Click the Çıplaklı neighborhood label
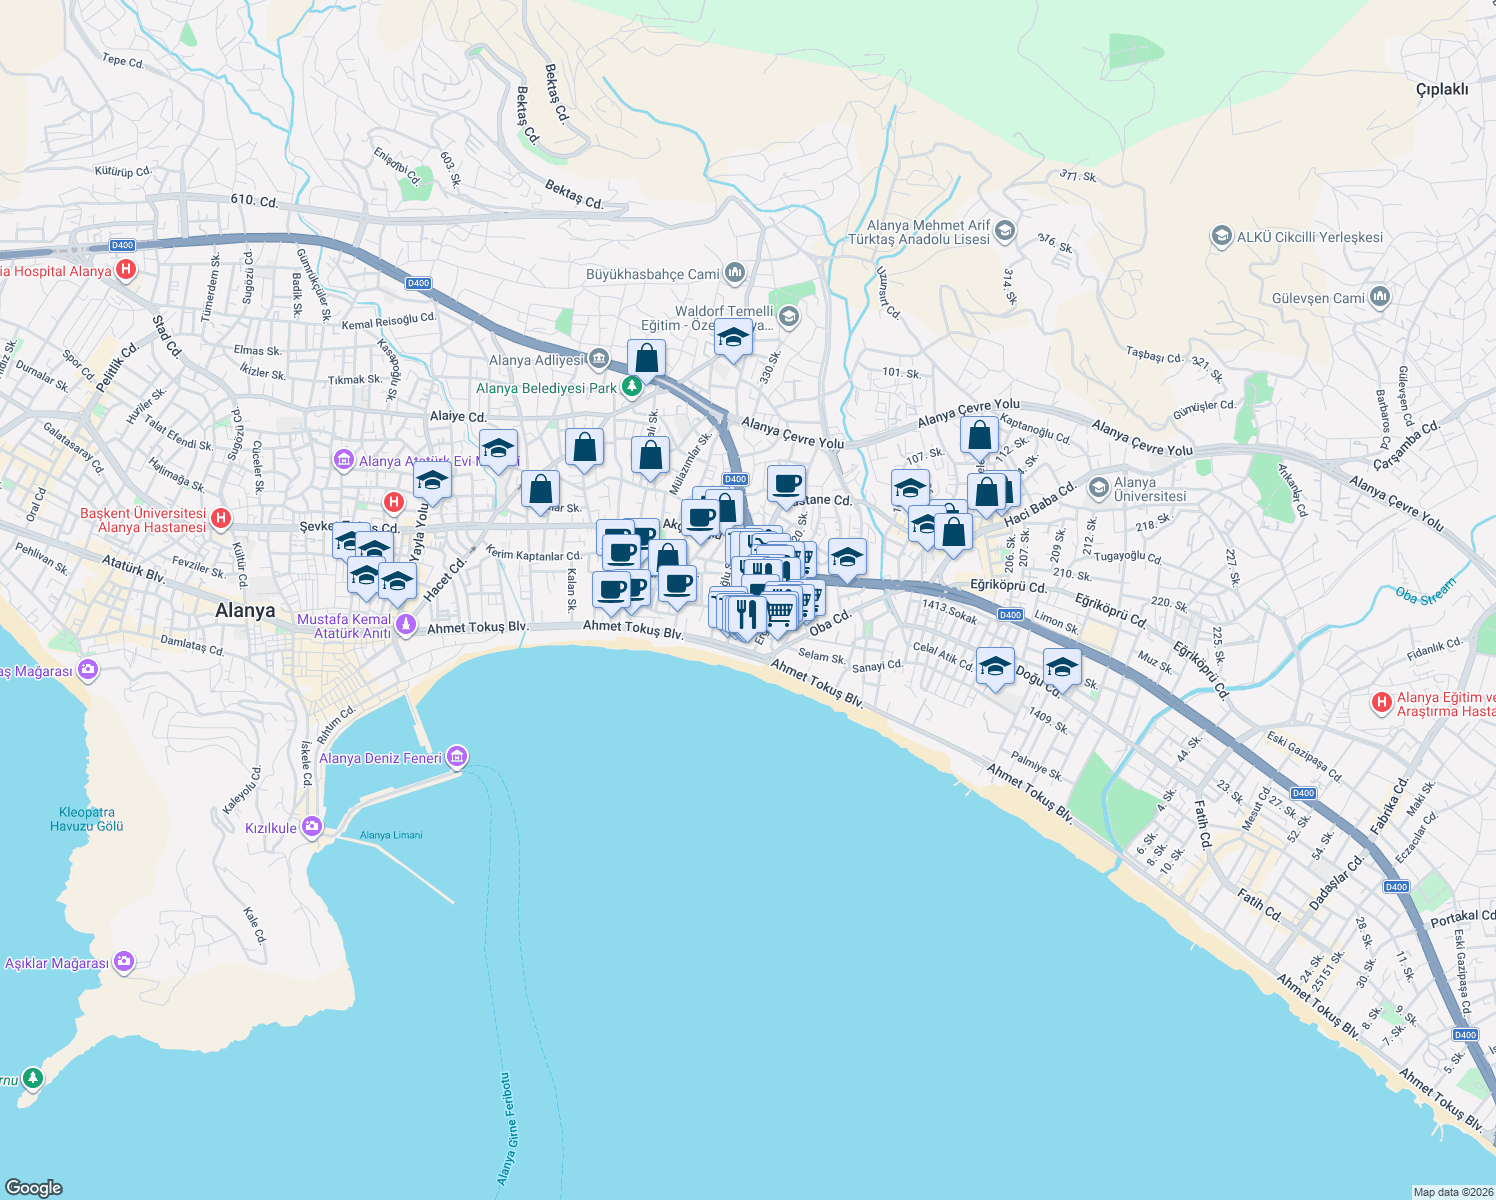1496x1200 pixels. (1442, 89)
